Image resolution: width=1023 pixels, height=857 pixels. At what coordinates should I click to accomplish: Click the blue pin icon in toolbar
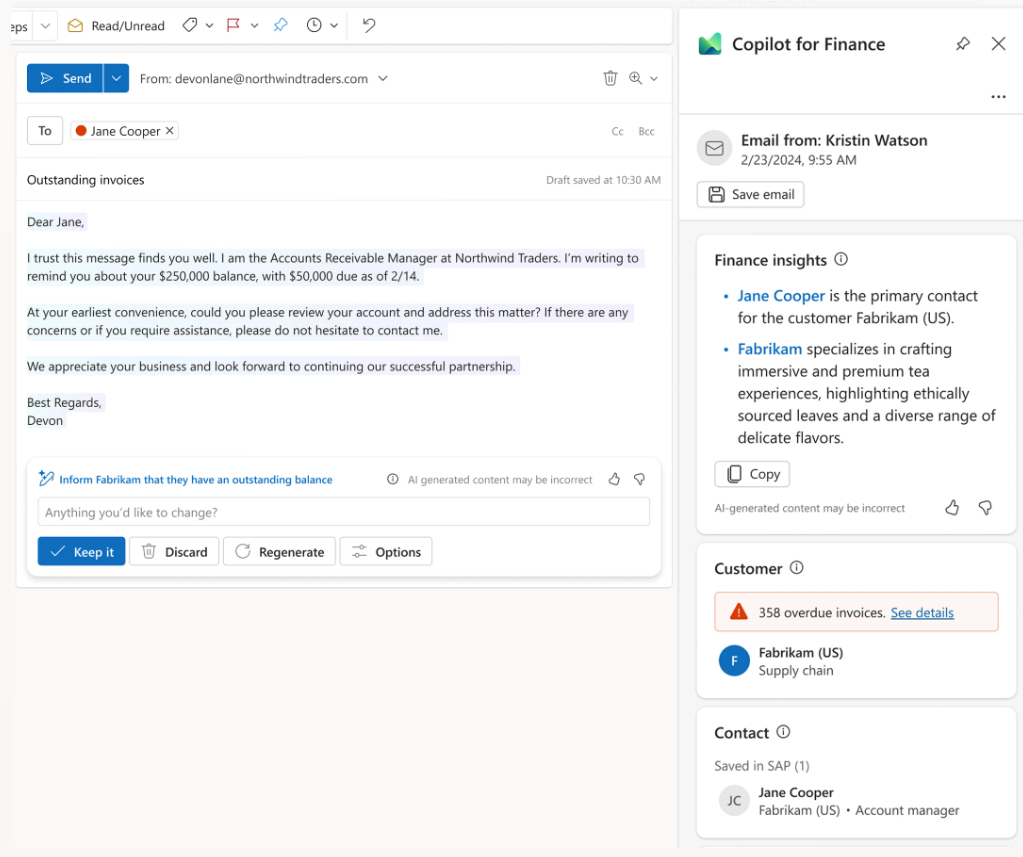(281, 25)
